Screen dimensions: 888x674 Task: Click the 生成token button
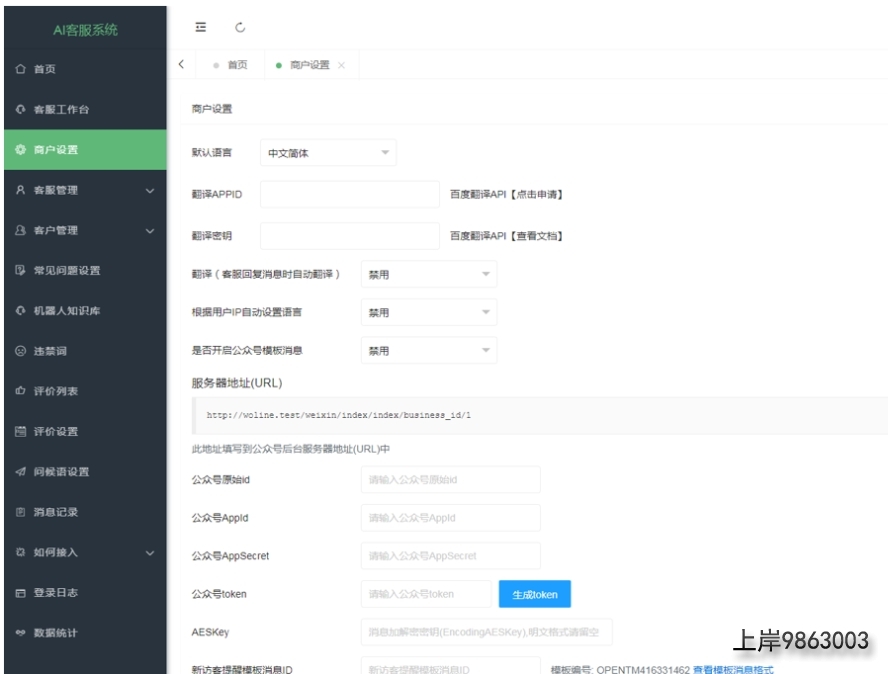[534, 594]
